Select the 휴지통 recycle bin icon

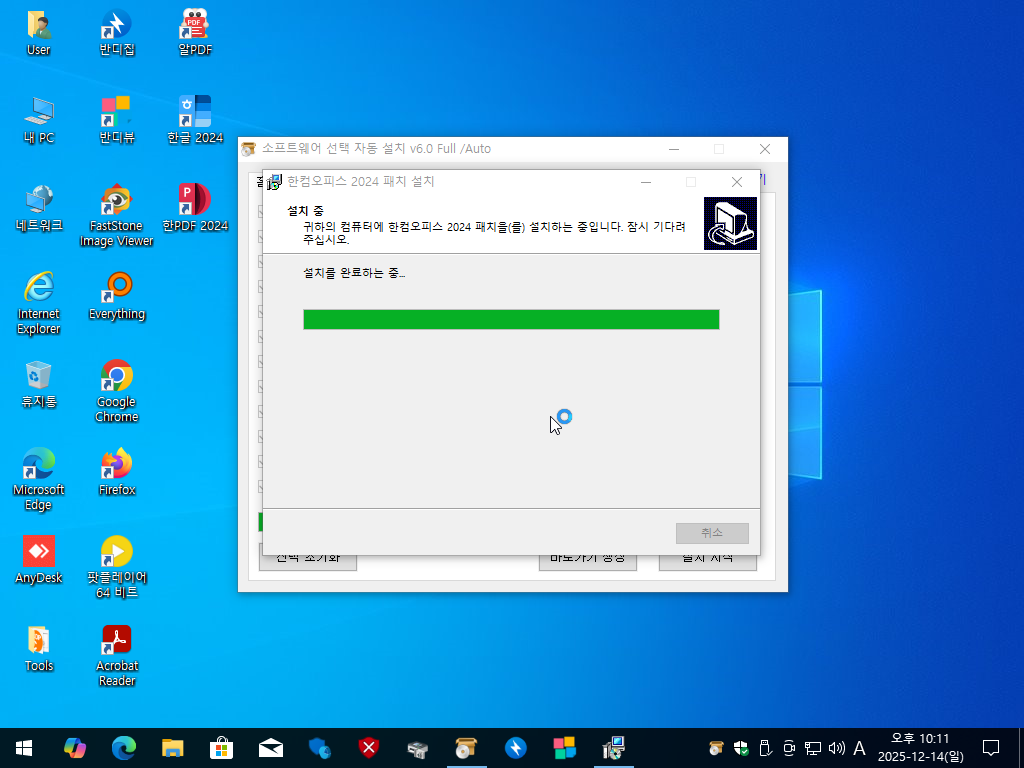tap(39, 385)
